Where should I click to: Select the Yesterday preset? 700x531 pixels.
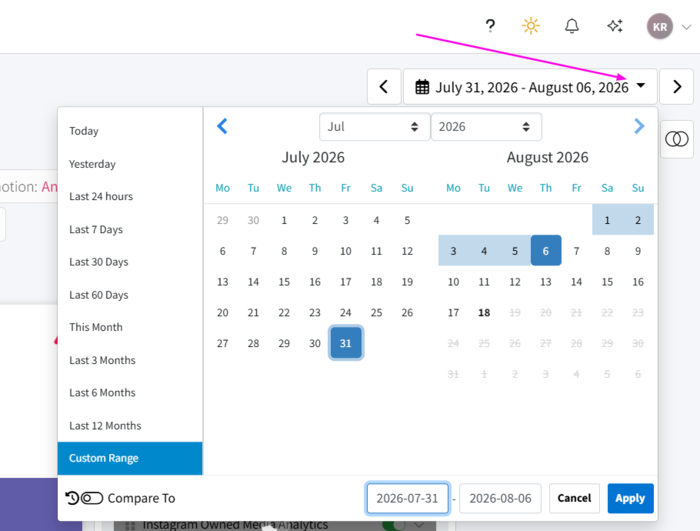pos(129,164)
